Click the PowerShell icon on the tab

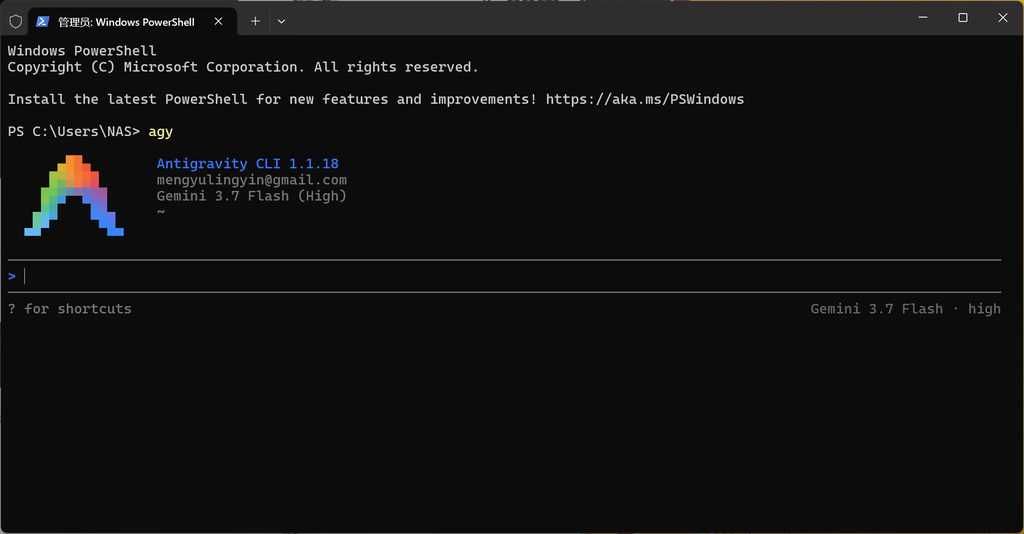pyautogui.click(x=42, y=22)
